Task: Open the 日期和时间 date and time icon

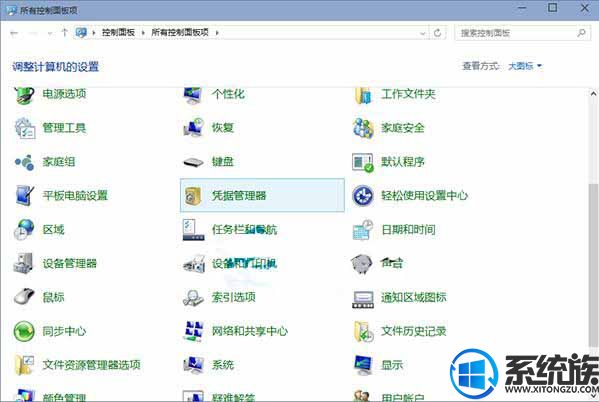Action: (363, 230)
